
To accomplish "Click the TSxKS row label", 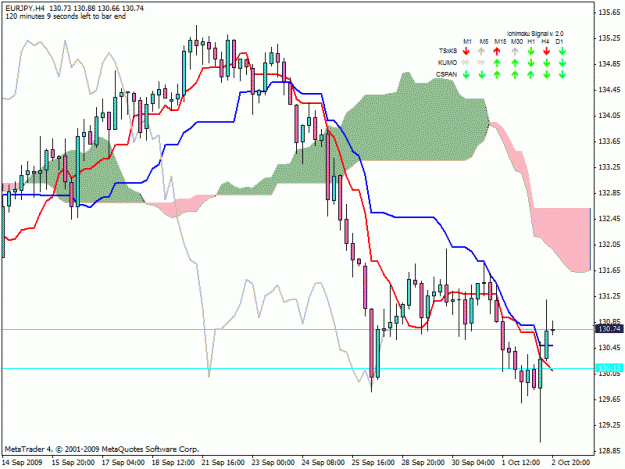I will (448, 51).
